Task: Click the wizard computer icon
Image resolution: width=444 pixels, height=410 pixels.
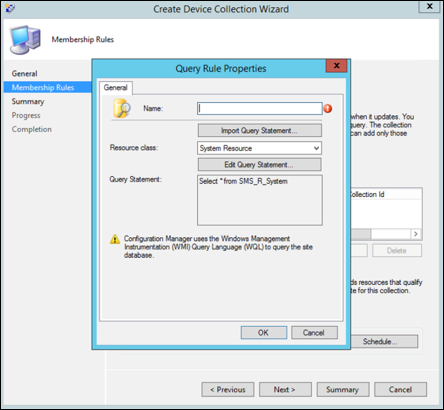Action: 25,40
